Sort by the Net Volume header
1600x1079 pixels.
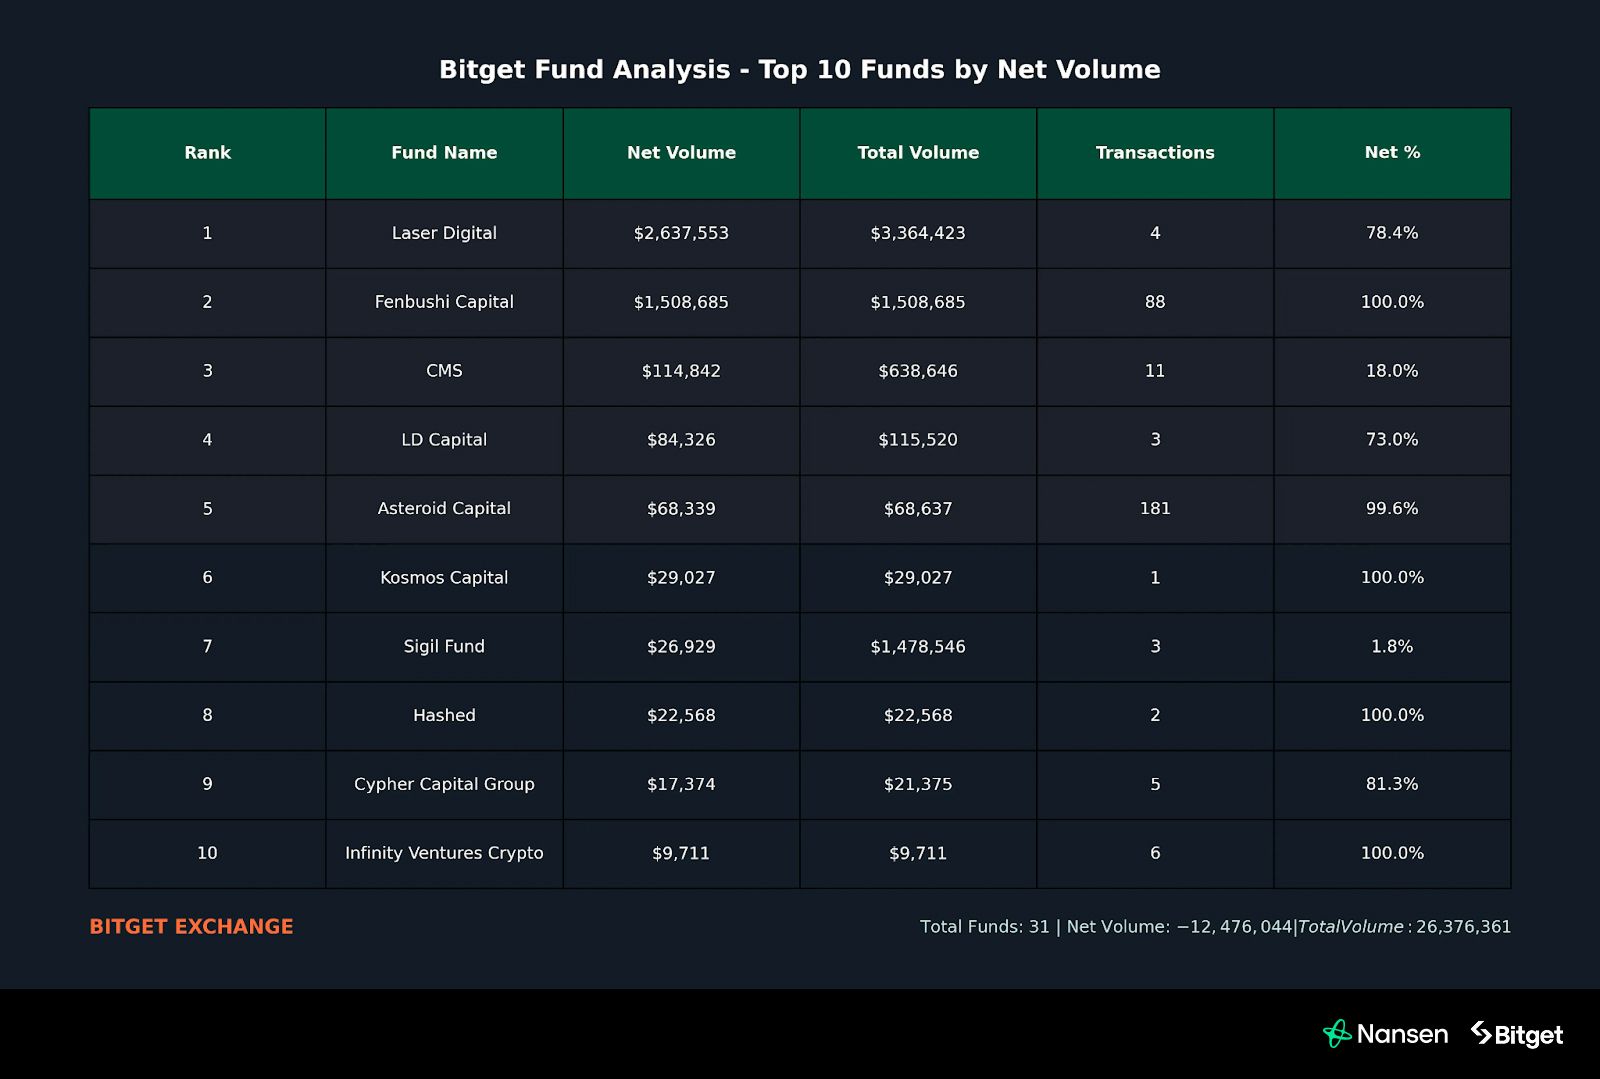tap(681, 153)
